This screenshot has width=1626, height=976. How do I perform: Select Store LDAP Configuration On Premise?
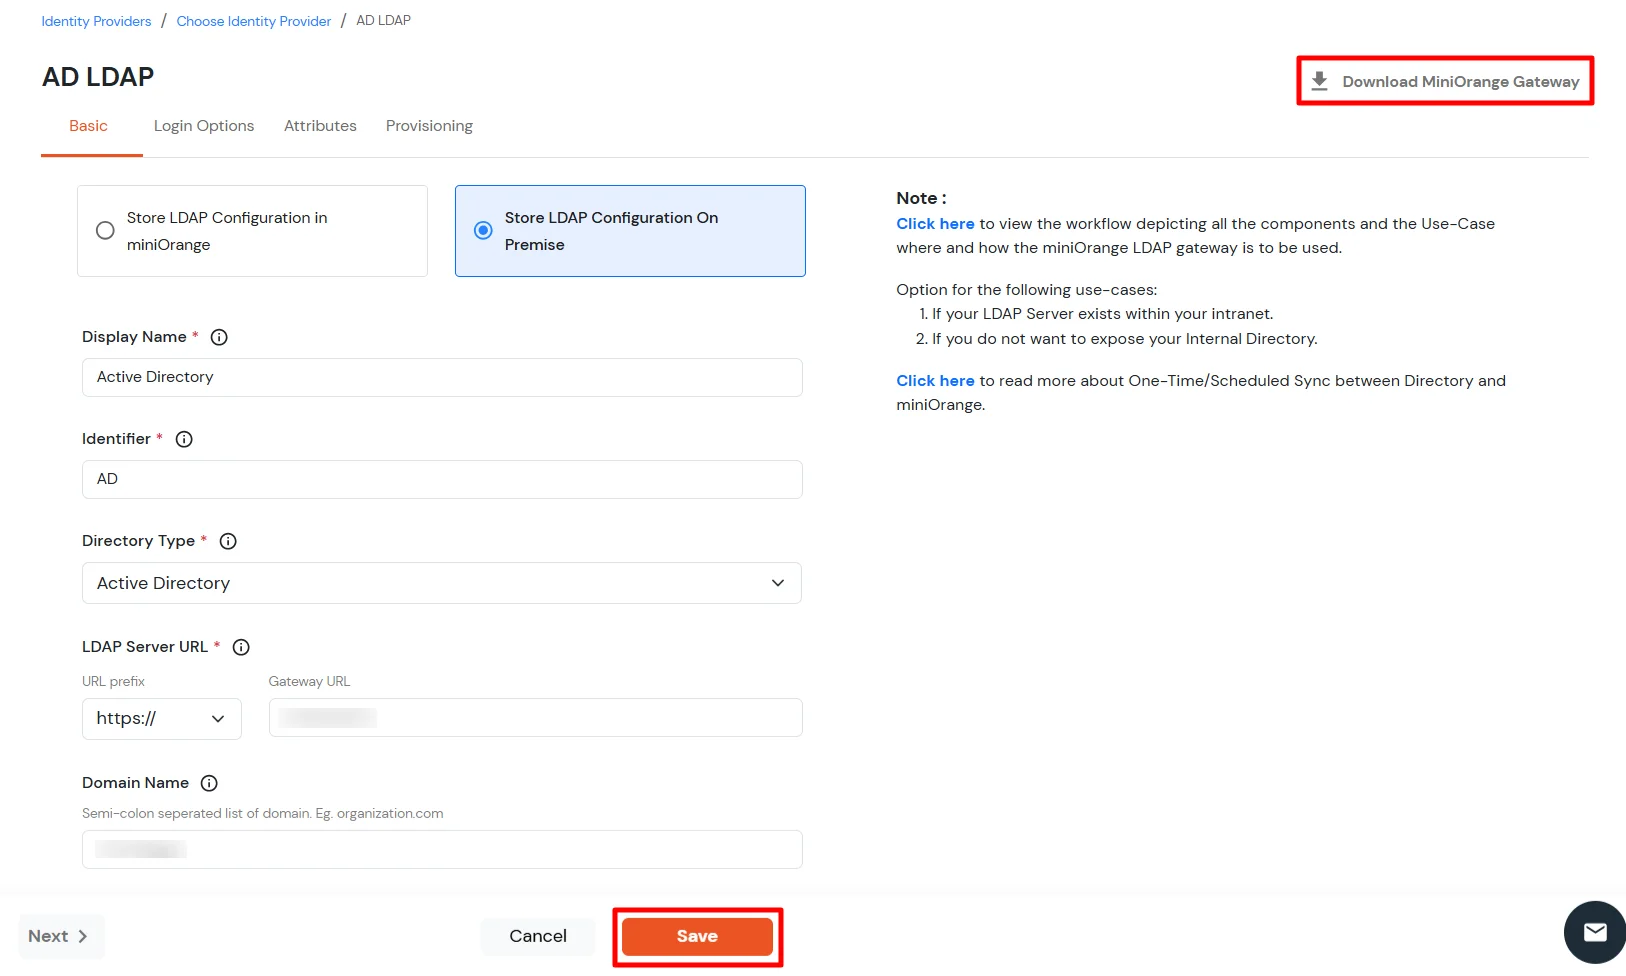click(x=483, y=230)
